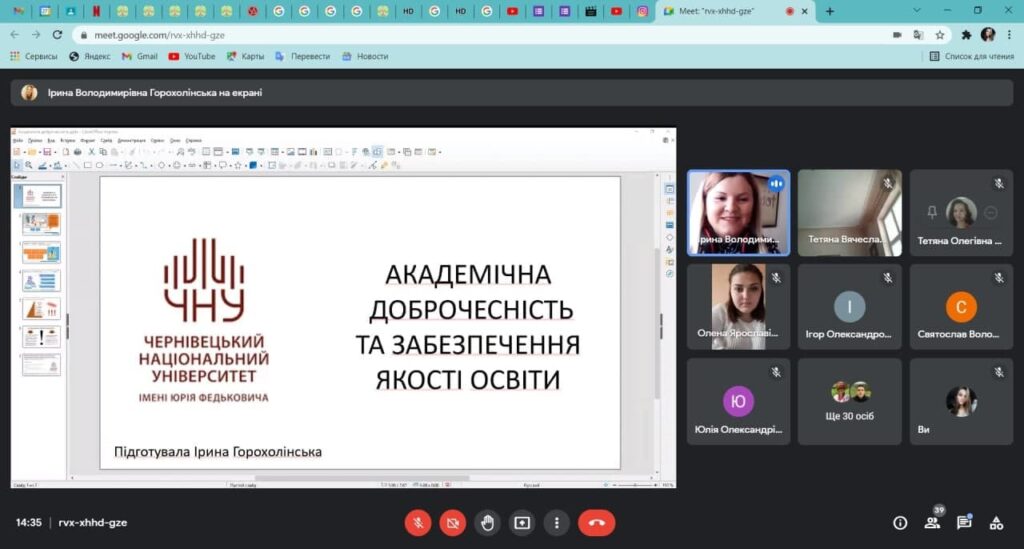1024x549 pixels.
Task: Open Present now screen sharing button
Action: point(522,523)
